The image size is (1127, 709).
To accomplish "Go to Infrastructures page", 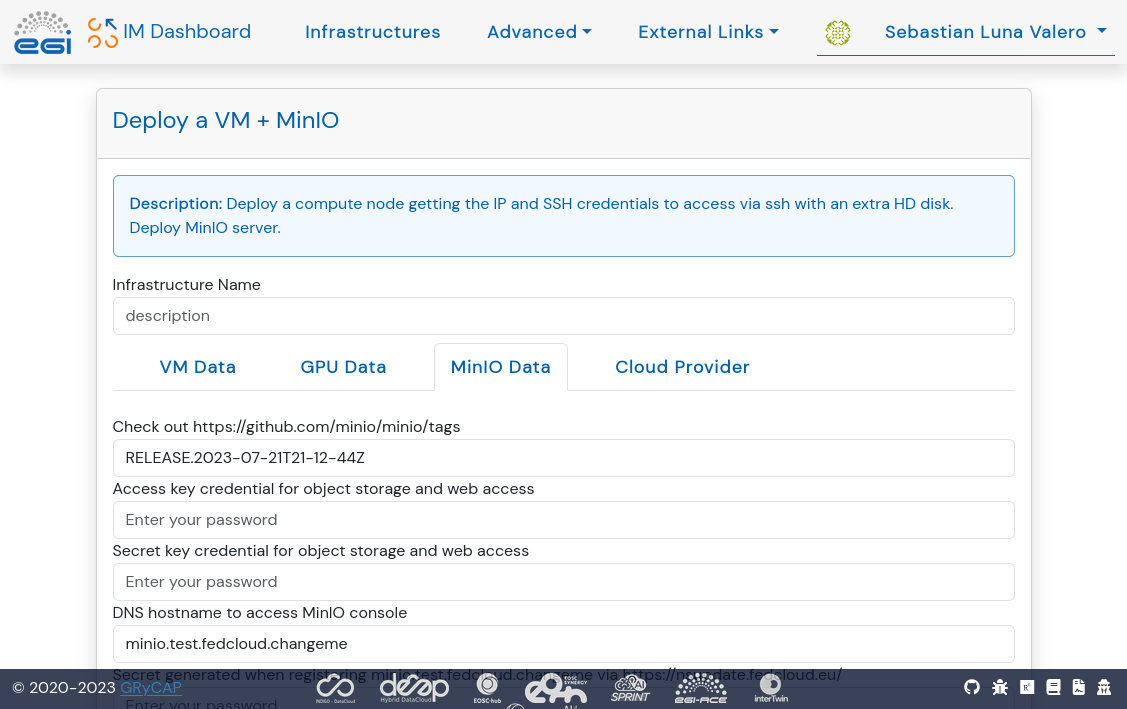I will pyautogui.click(x=372, y=32).
